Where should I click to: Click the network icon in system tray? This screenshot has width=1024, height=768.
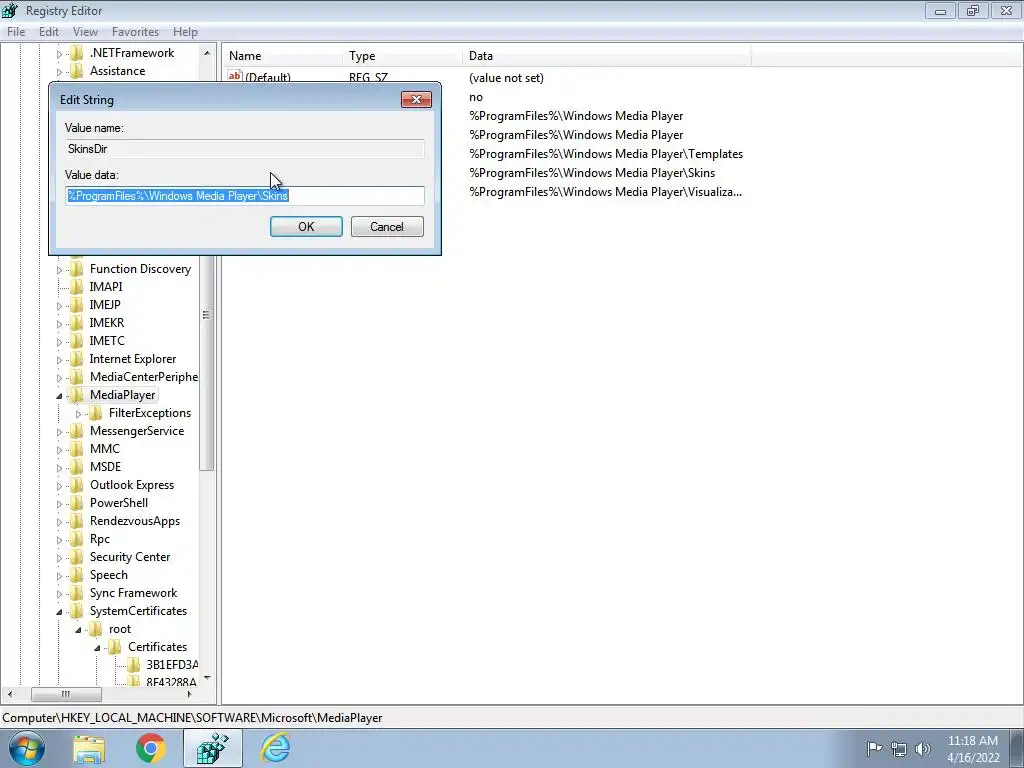pyautogui.click(x=899, y=749)
